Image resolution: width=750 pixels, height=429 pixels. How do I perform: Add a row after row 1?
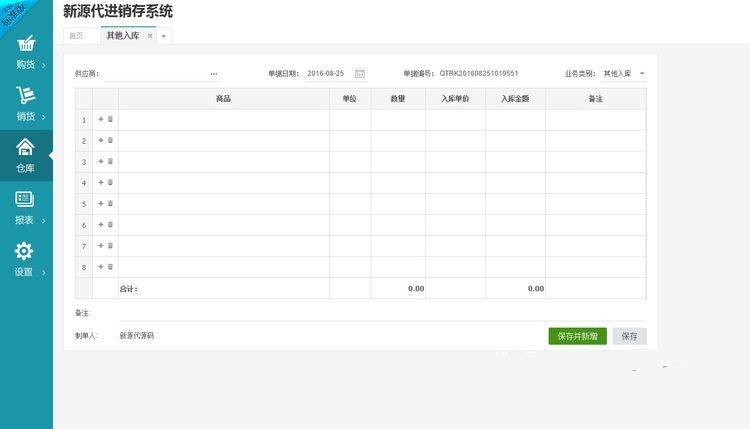(x=101, y=119)
